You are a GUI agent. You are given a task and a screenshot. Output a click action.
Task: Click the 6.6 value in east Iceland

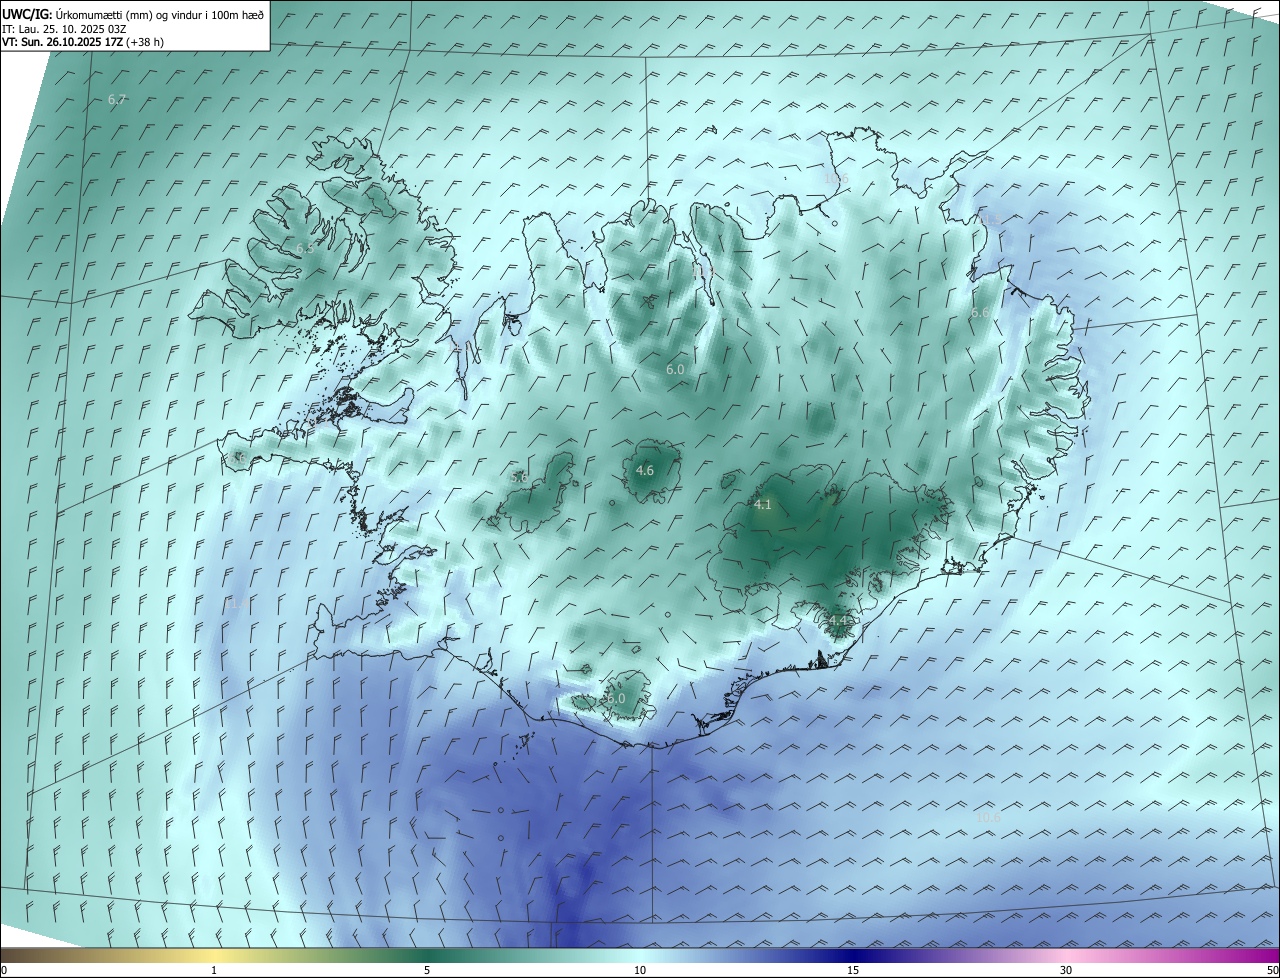[x=980, y=313]
